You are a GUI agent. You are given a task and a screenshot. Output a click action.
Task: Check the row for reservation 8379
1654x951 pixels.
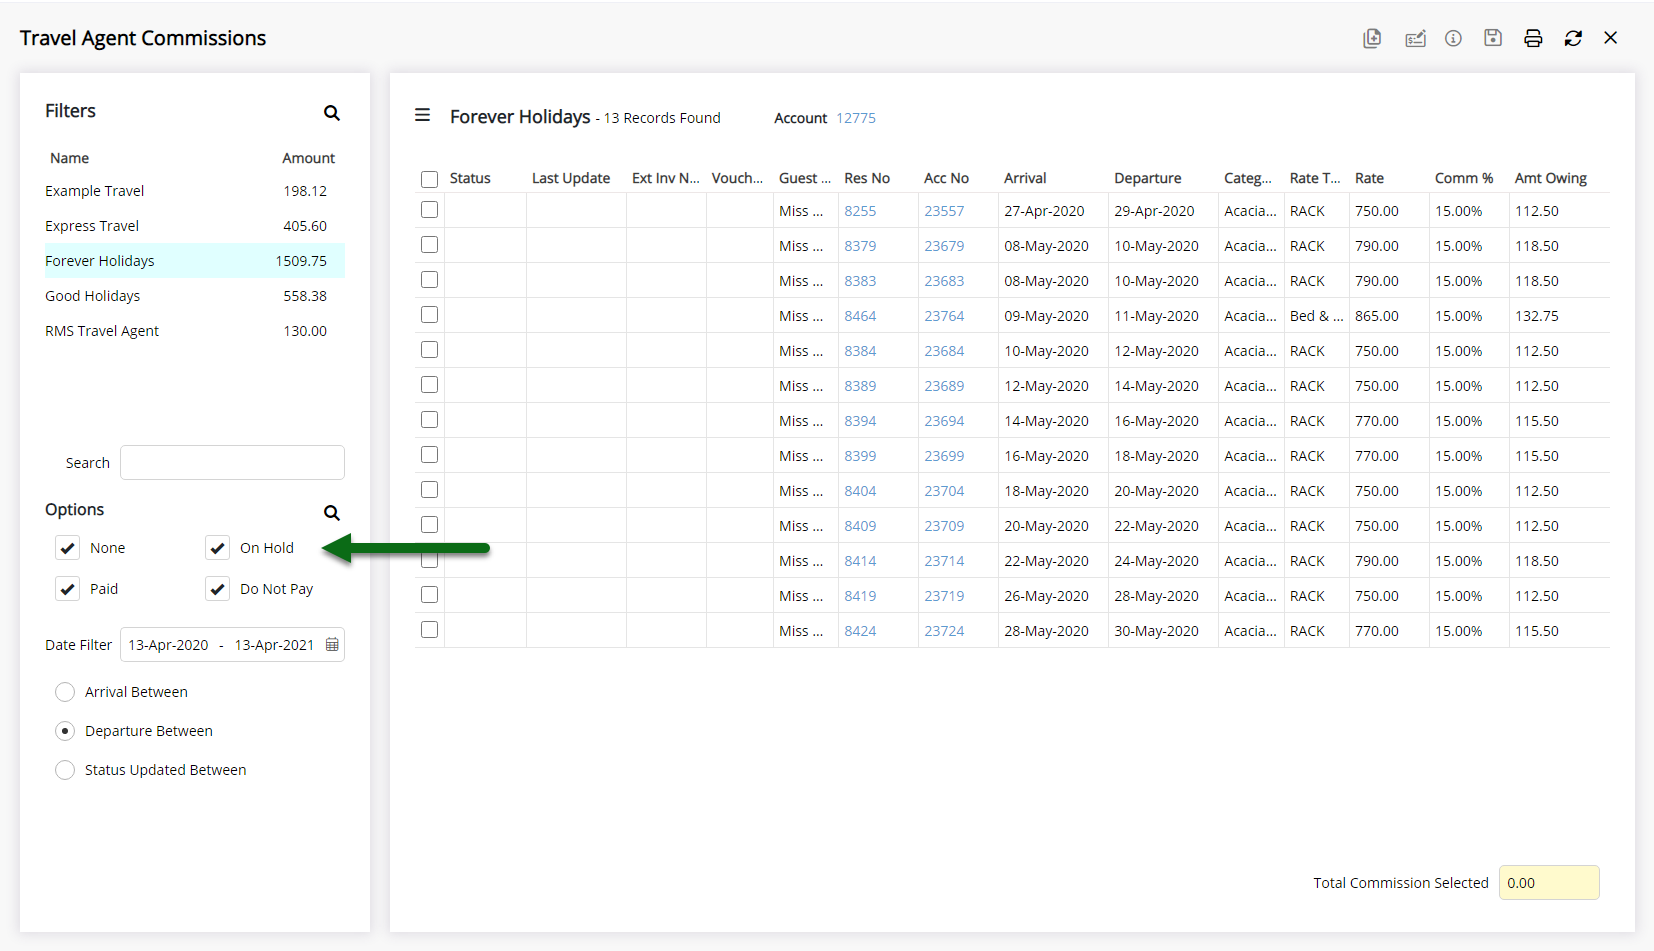[429, 245]
